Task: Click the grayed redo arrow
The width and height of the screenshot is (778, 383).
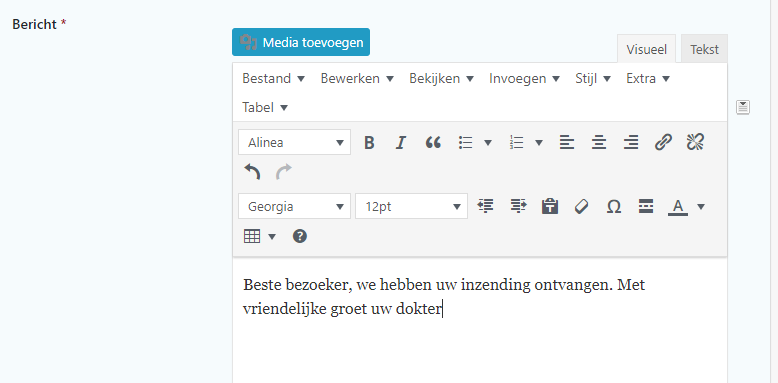Action: [284, 172]
